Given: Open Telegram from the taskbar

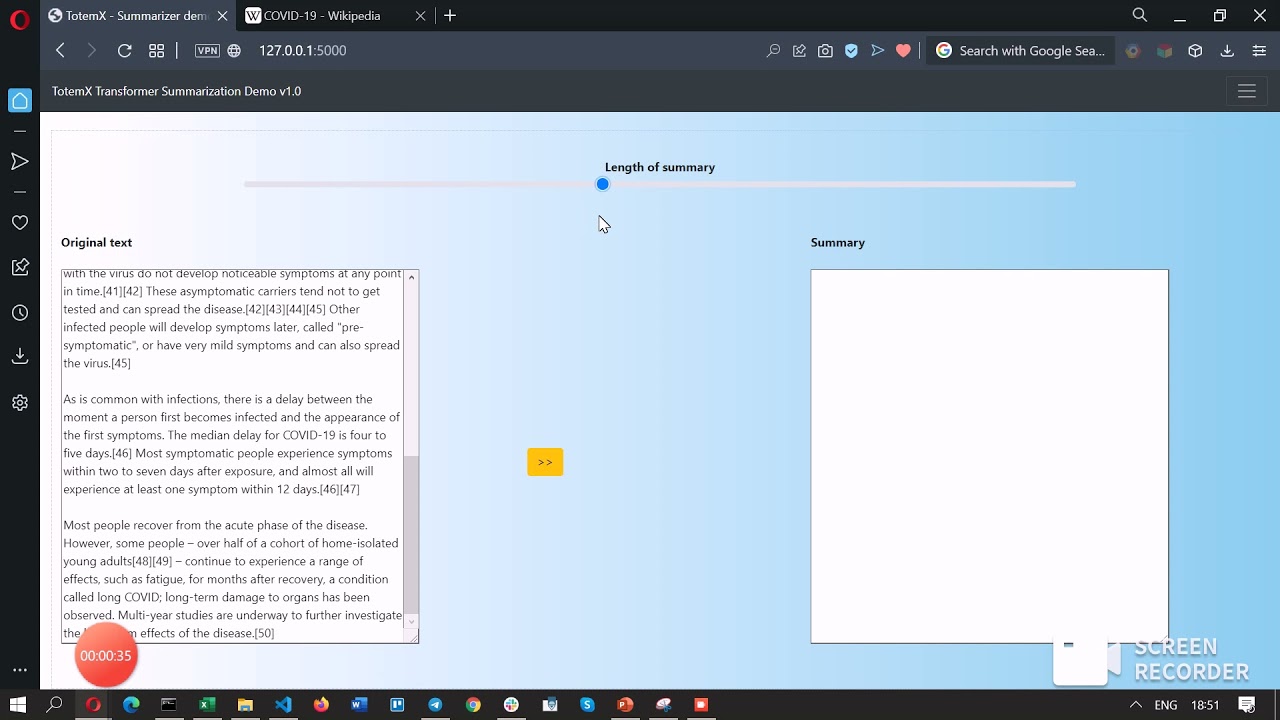Looking at the screenshot, I should [435, 705].
